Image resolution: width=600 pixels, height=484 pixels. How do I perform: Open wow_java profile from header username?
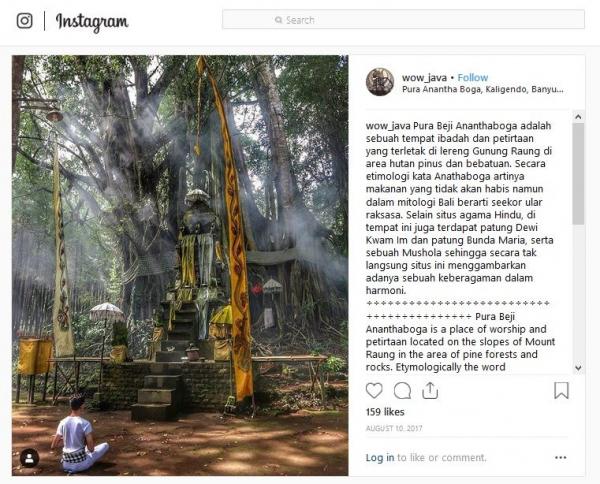tap(424, 77)
